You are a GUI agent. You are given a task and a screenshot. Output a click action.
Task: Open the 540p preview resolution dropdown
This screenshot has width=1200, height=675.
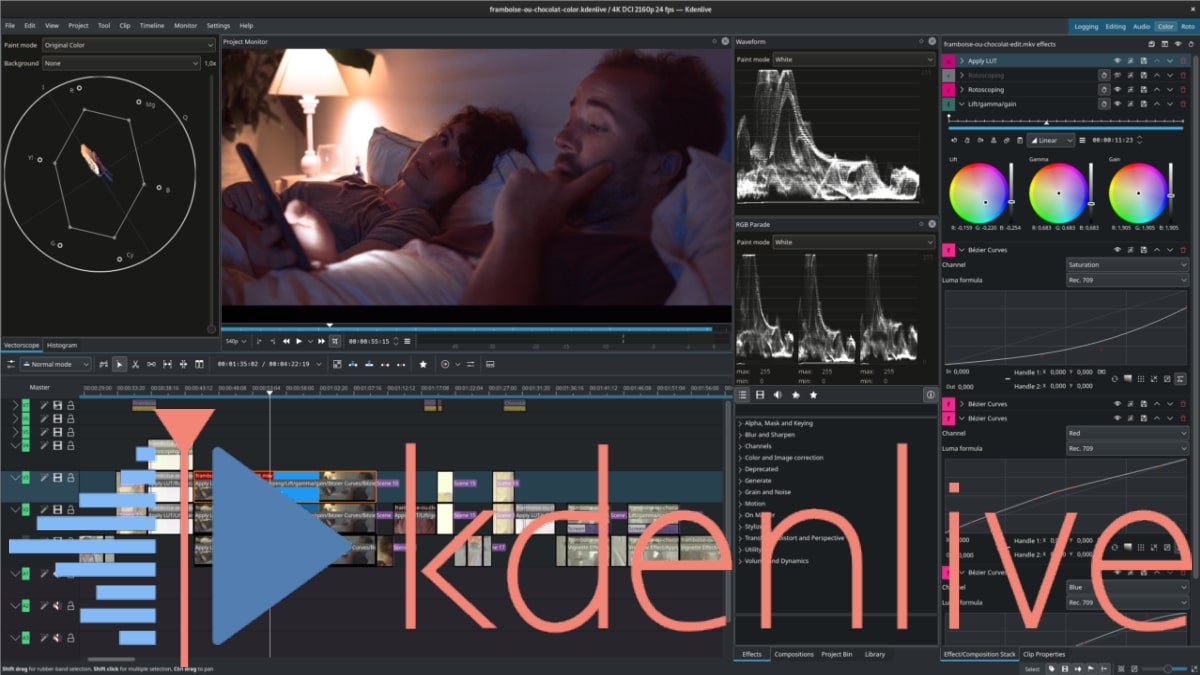(x=236, y=341)
